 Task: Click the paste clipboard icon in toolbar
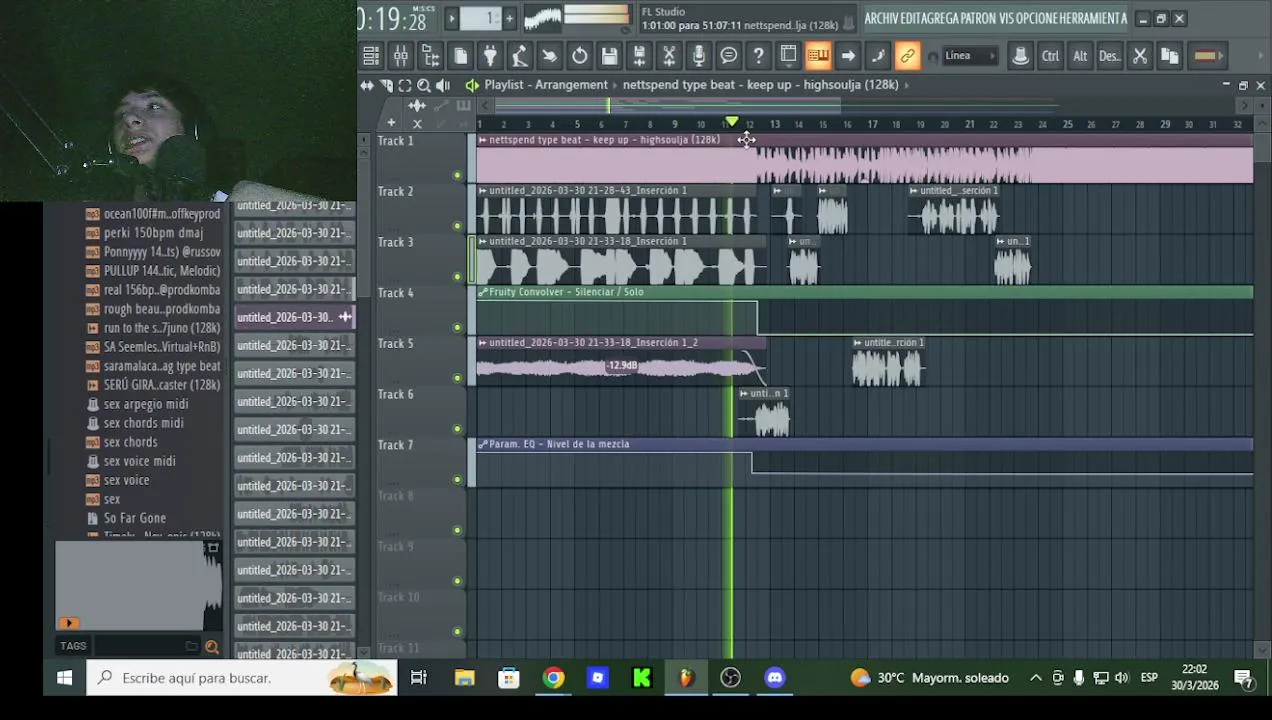tap(1169, 56)
